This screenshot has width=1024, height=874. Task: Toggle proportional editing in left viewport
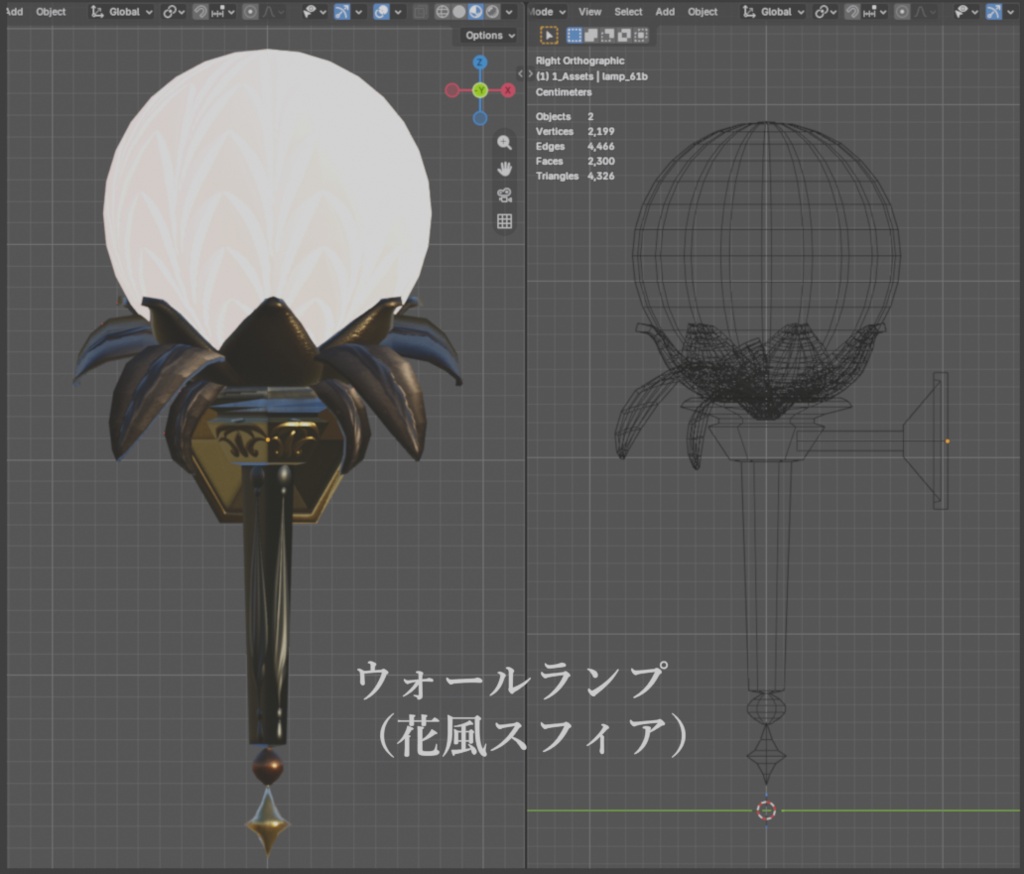[x=250, y=12]
